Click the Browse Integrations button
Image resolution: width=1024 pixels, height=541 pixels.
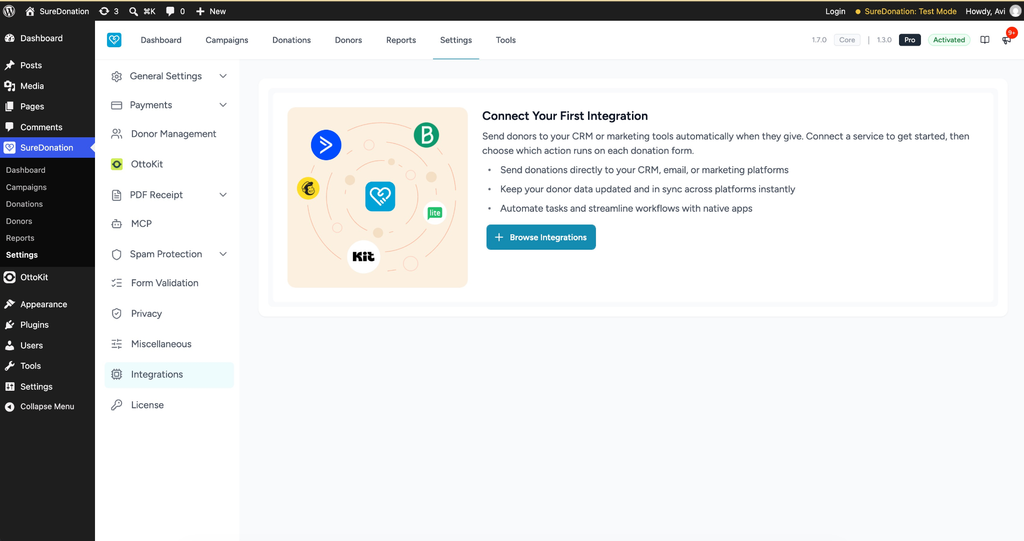(x=541, y=237)
